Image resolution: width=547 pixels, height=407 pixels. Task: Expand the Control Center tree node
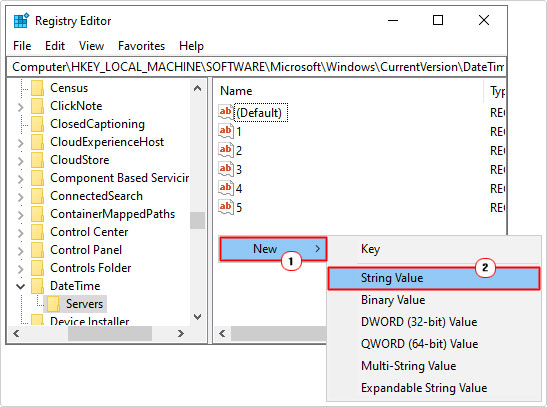point(21,233)
